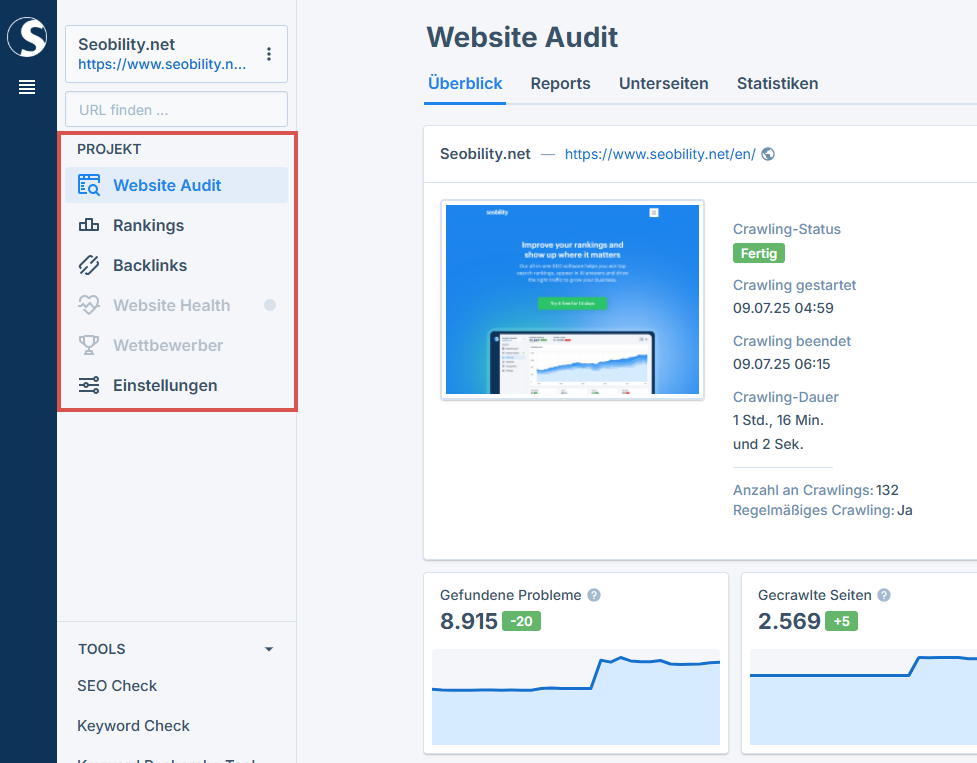977x763 pixels.
Task: Click the -20 change badge
Action: click(x=522, y=621)
